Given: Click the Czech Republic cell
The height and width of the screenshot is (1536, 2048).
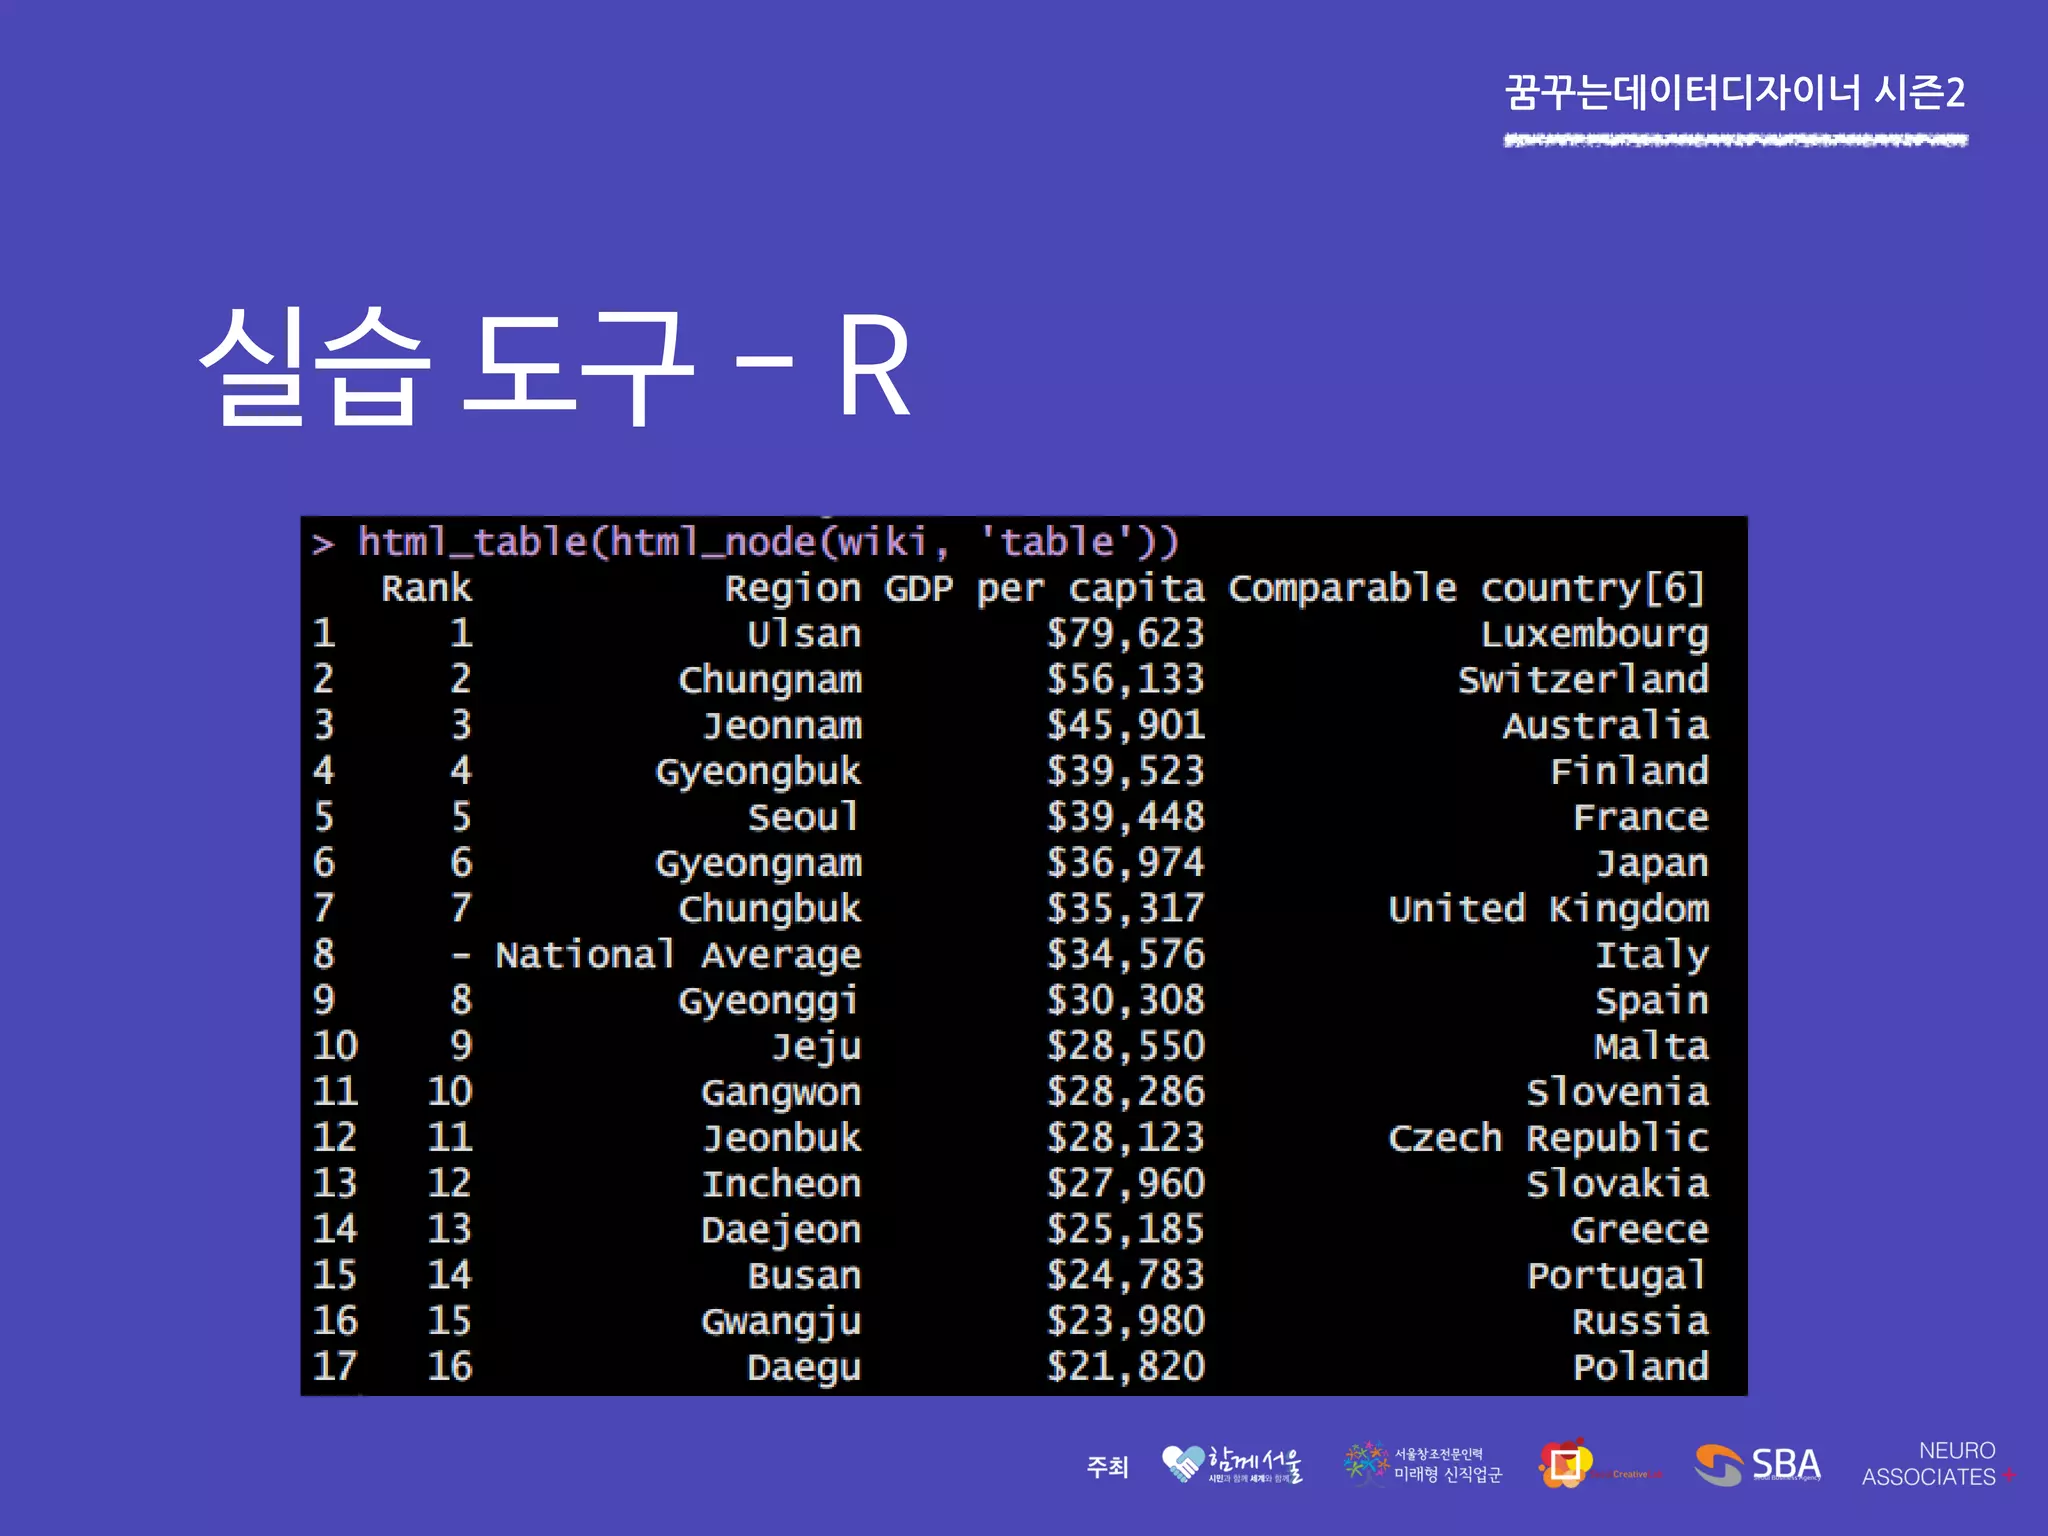Looking at the screenshot, I should [1549, 1139].
